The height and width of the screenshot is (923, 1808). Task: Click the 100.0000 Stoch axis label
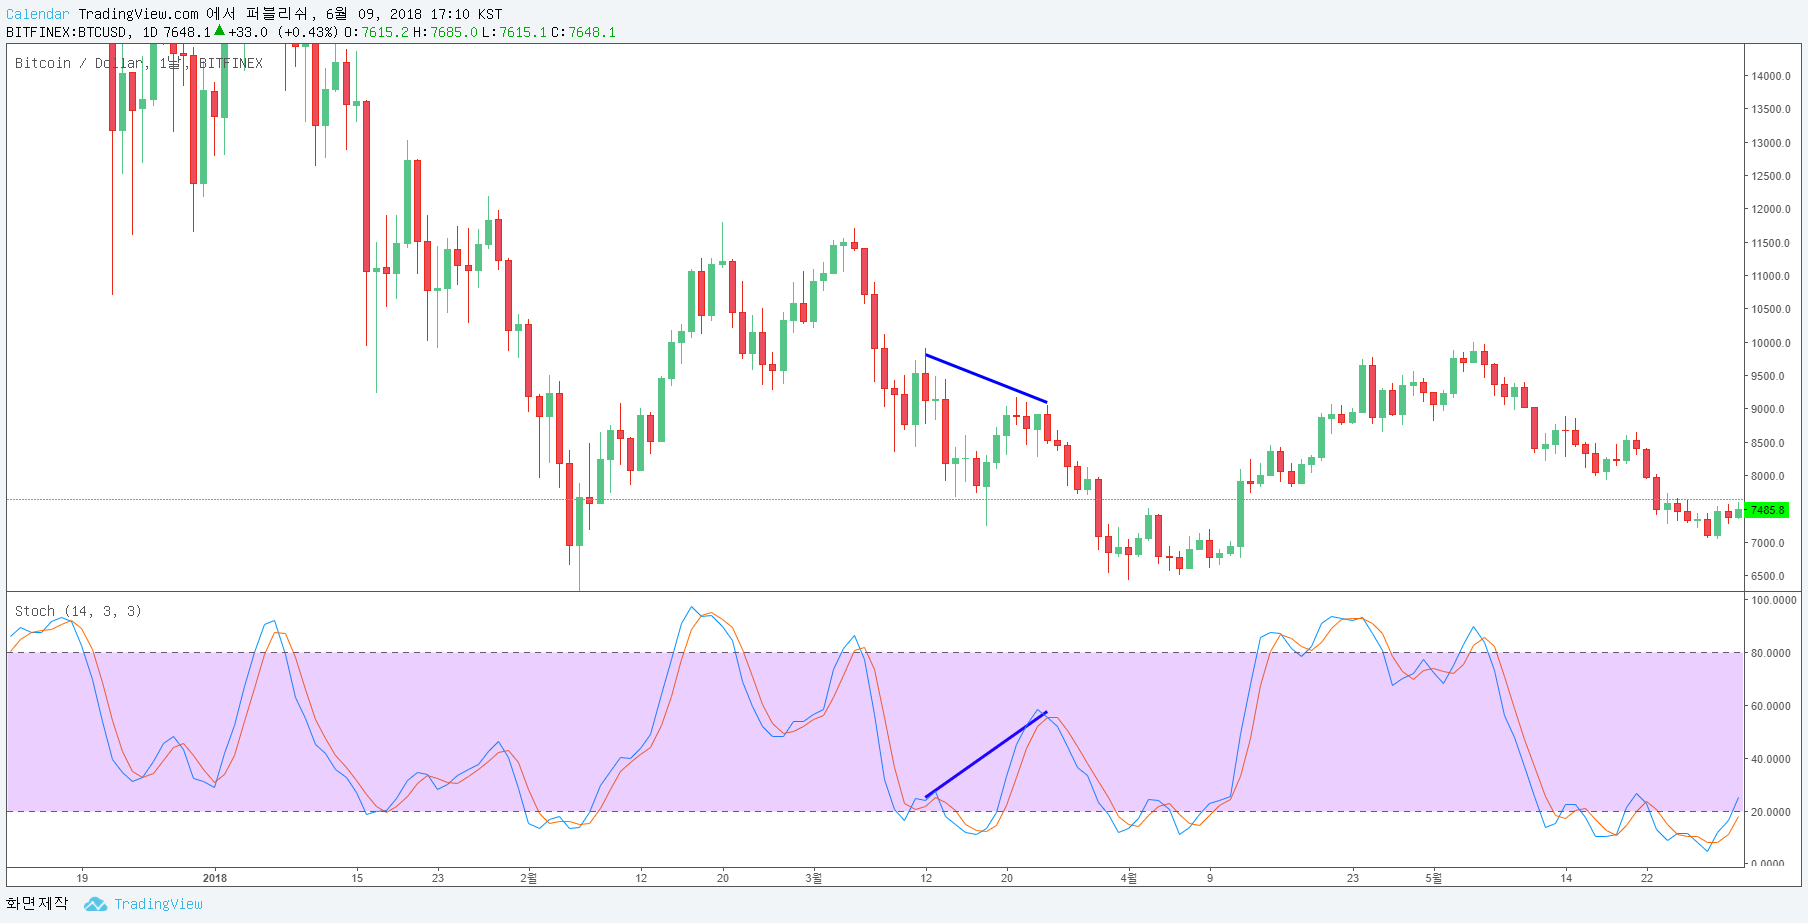click(1774, 600)
